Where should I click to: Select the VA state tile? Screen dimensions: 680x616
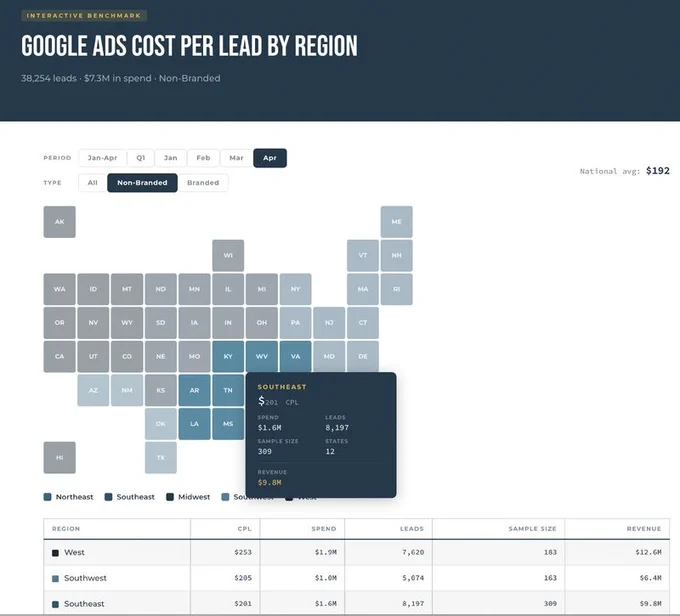(x=295, y=357)
